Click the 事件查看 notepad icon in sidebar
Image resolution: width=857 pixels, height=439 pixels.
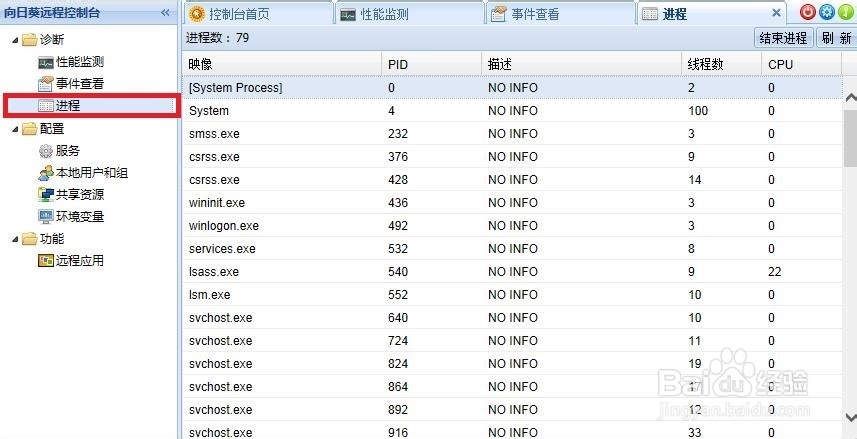click(46, 84)
